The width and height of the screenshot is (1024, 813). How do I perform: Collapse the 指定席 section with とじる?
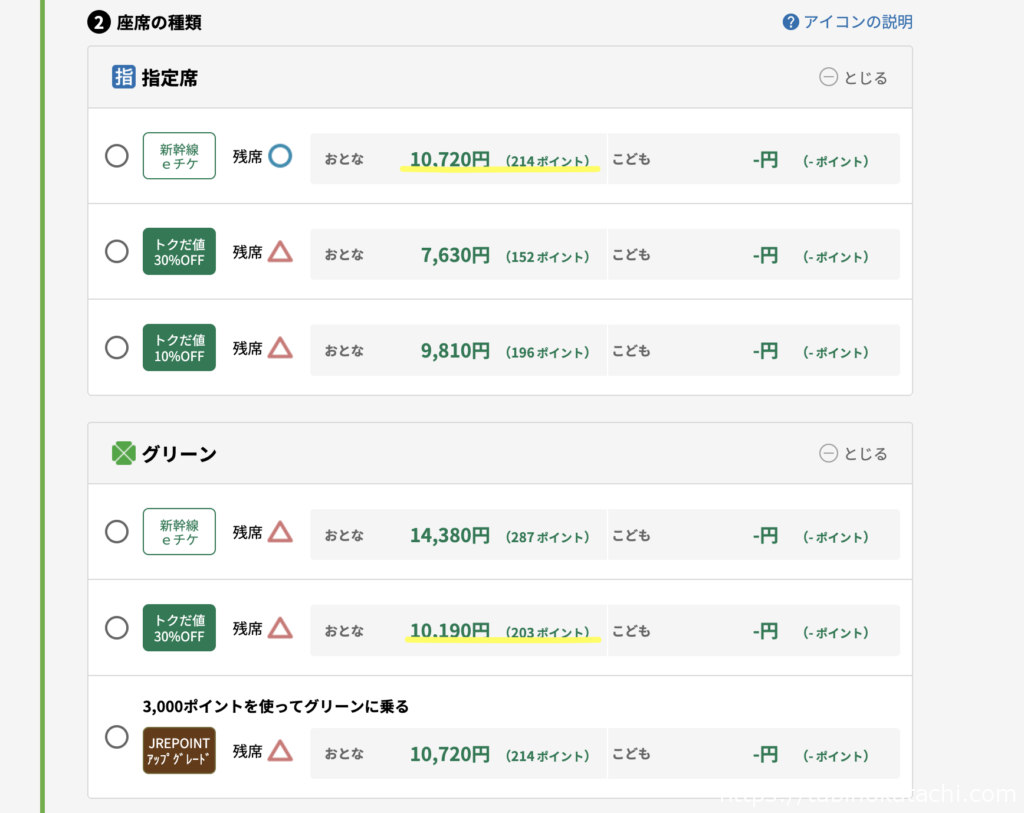[853, 77]
